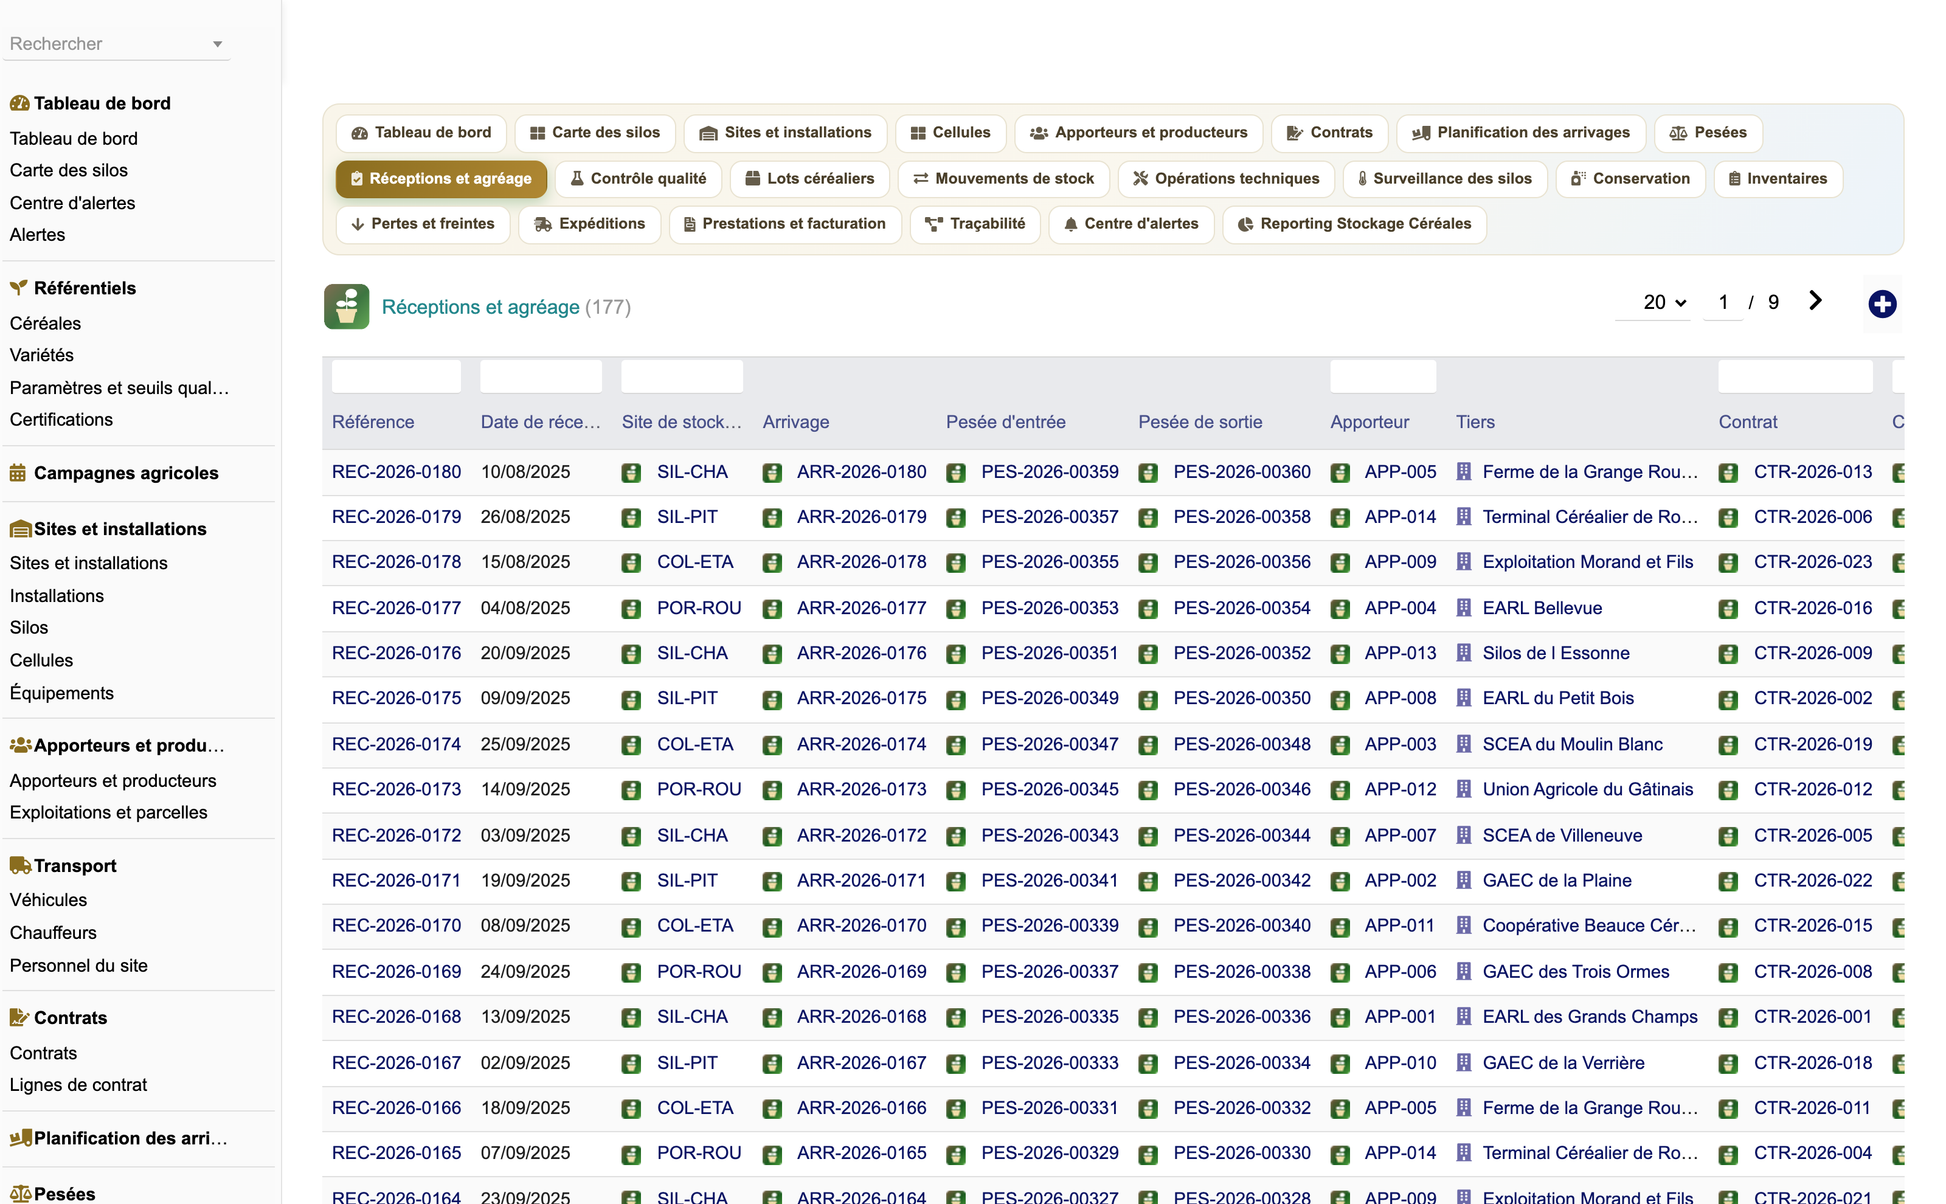Open the Pesées tab in top navigation
The height and width of the screenshot is (1204, 1946).
(x=1709, y=133)
